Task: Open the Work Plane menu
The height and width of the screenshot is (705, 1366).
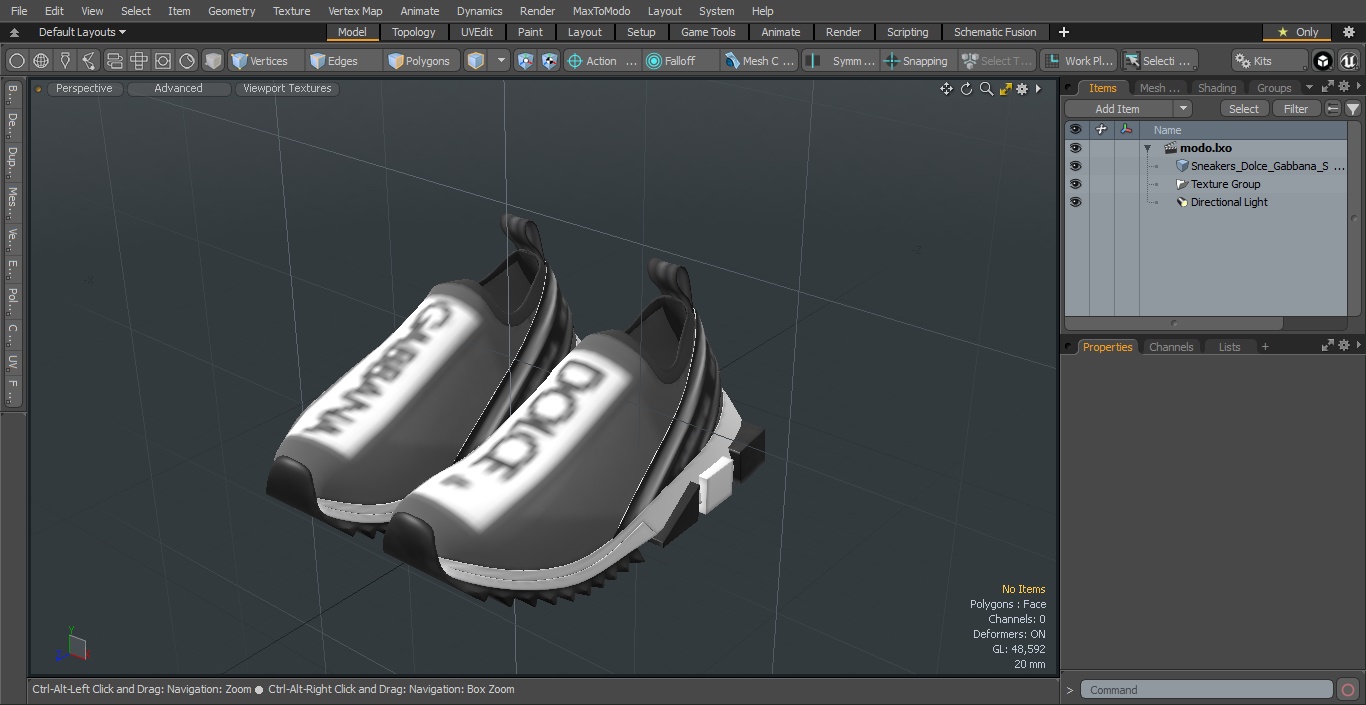Action: point(1078,61)
